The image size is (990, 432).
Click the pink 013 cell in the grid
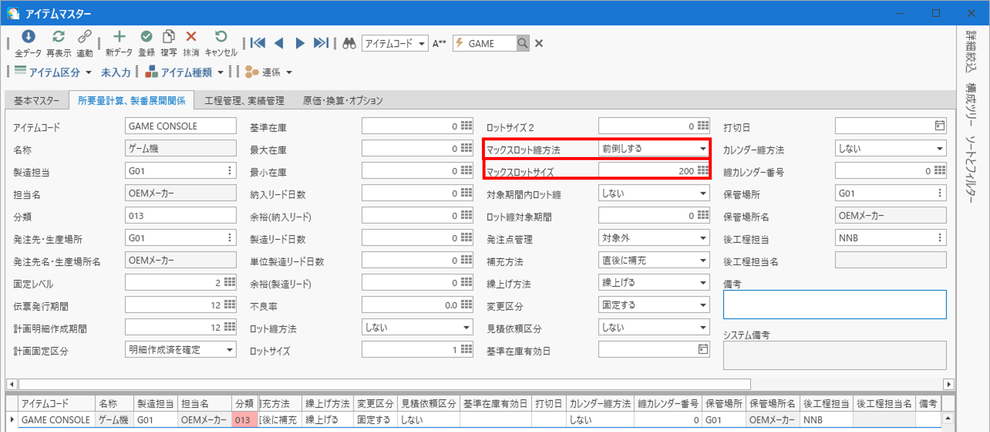coord(244,419)
